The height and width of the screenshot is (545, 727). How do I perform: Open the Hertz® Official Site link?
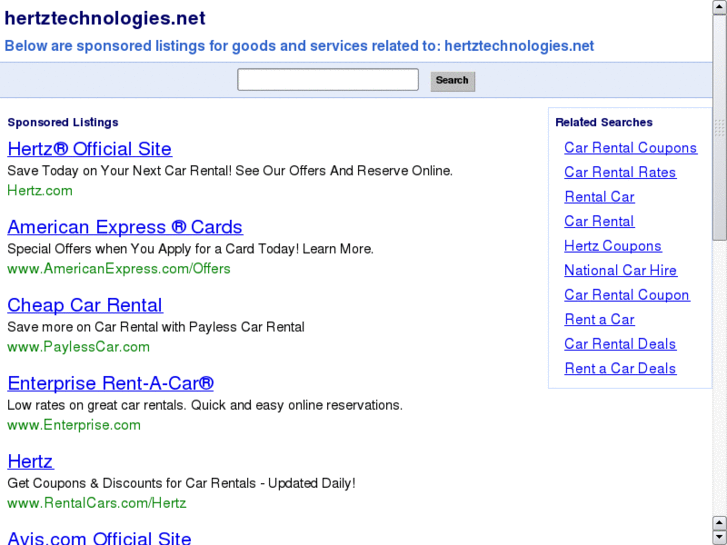89,149
